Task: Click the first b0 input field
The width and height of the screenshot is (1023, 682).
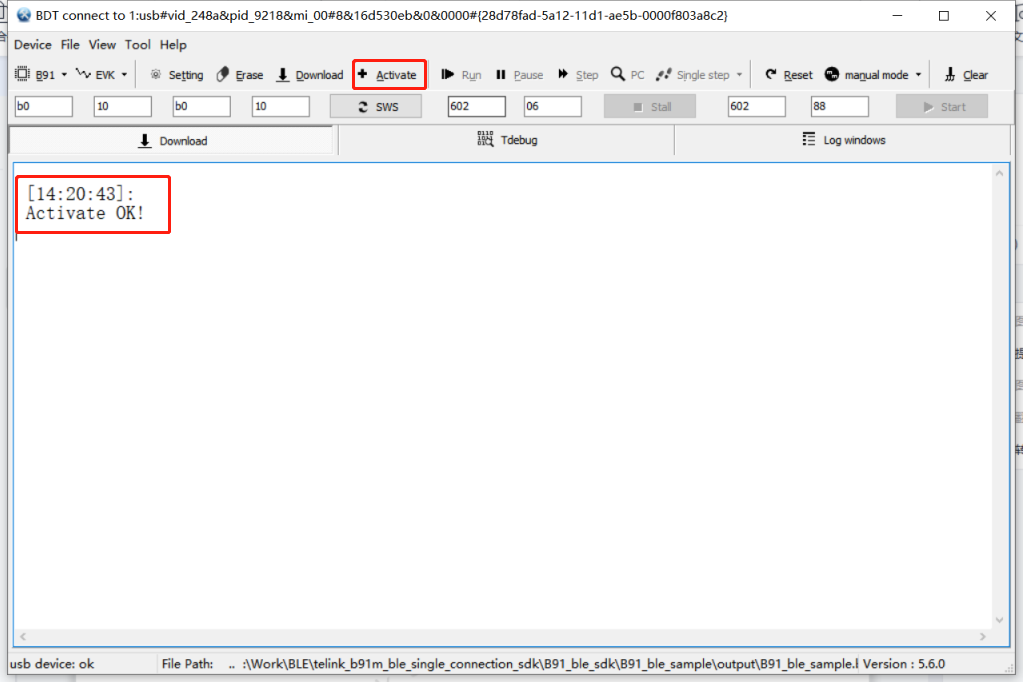Action: (x=44, y=107)
